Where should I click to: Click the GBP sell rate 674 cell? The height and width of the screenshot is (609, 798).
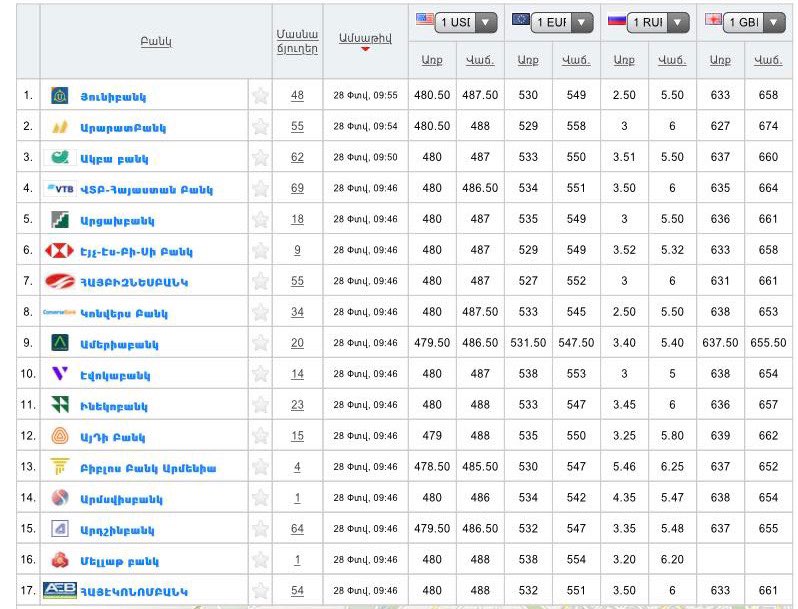768,126
